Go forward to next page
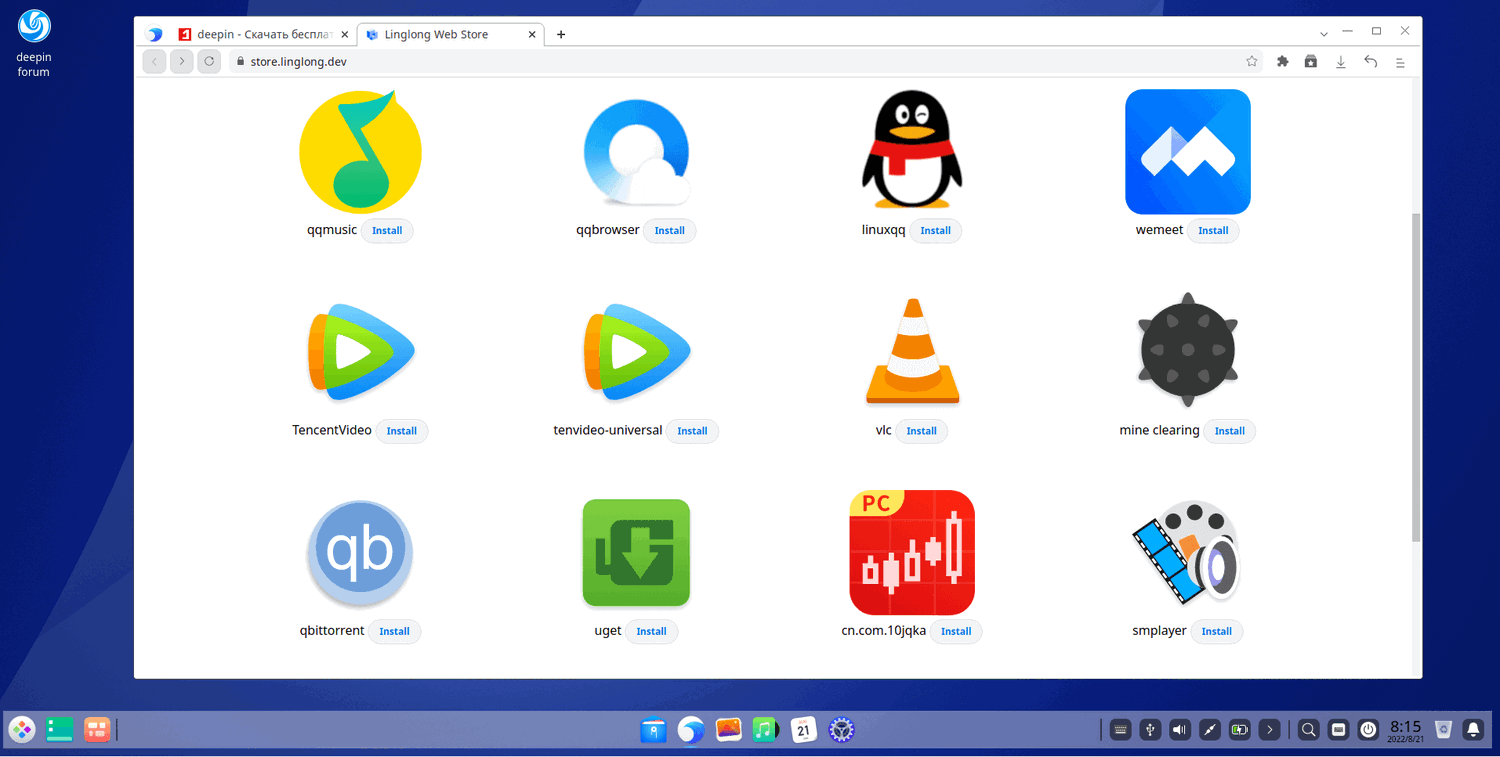Screen dimensions: 1500x757 pyautogui.click(x=181, y=61)
